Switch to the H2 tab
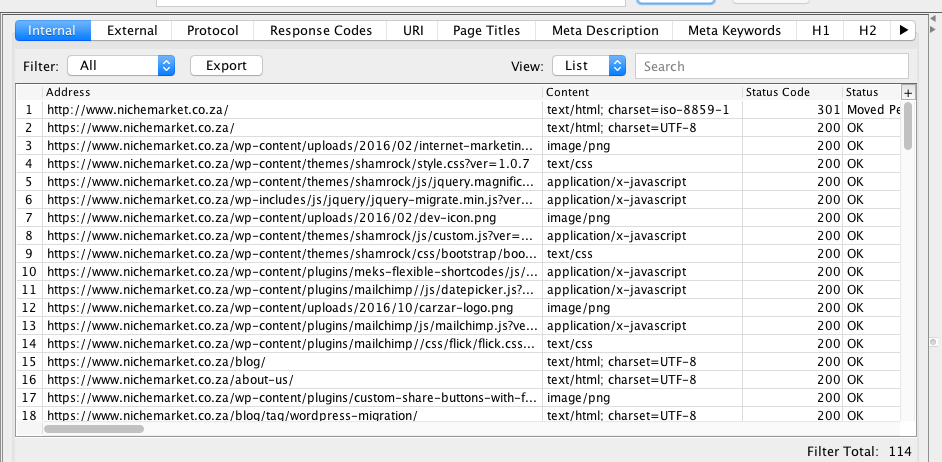Screen dimensions: 942x462 pos(868,31)
